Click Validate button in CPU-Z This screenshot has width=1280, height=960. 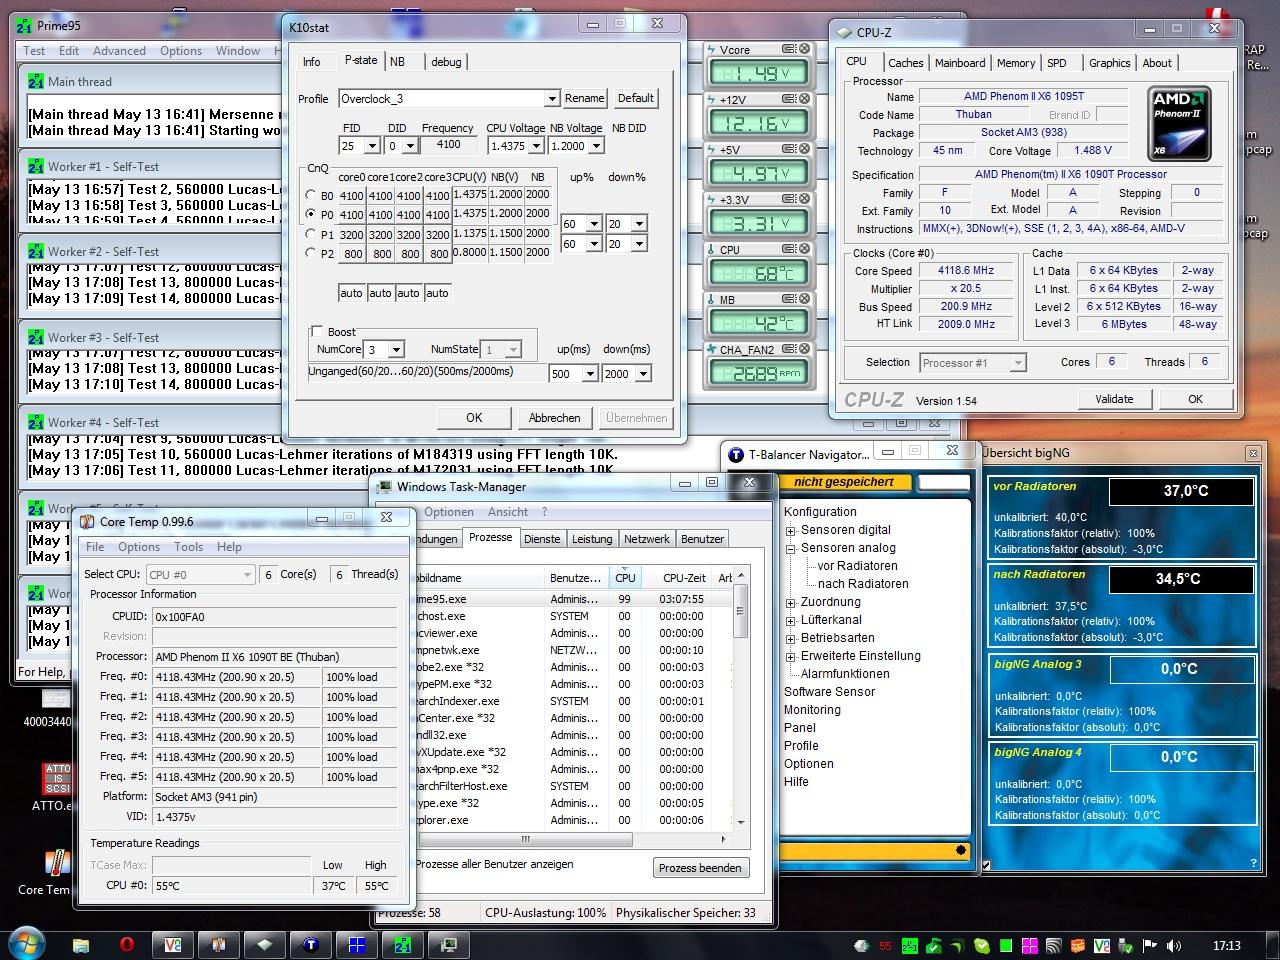[1114, 399]
